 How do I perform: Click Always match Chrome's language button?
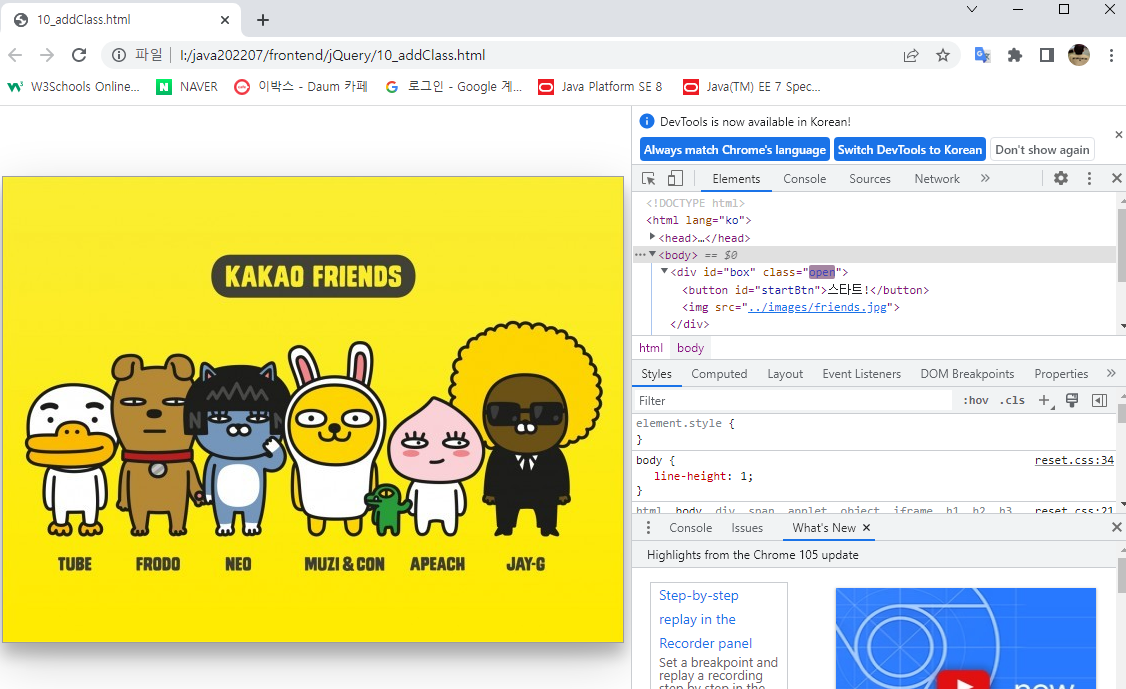click(735, 149)
